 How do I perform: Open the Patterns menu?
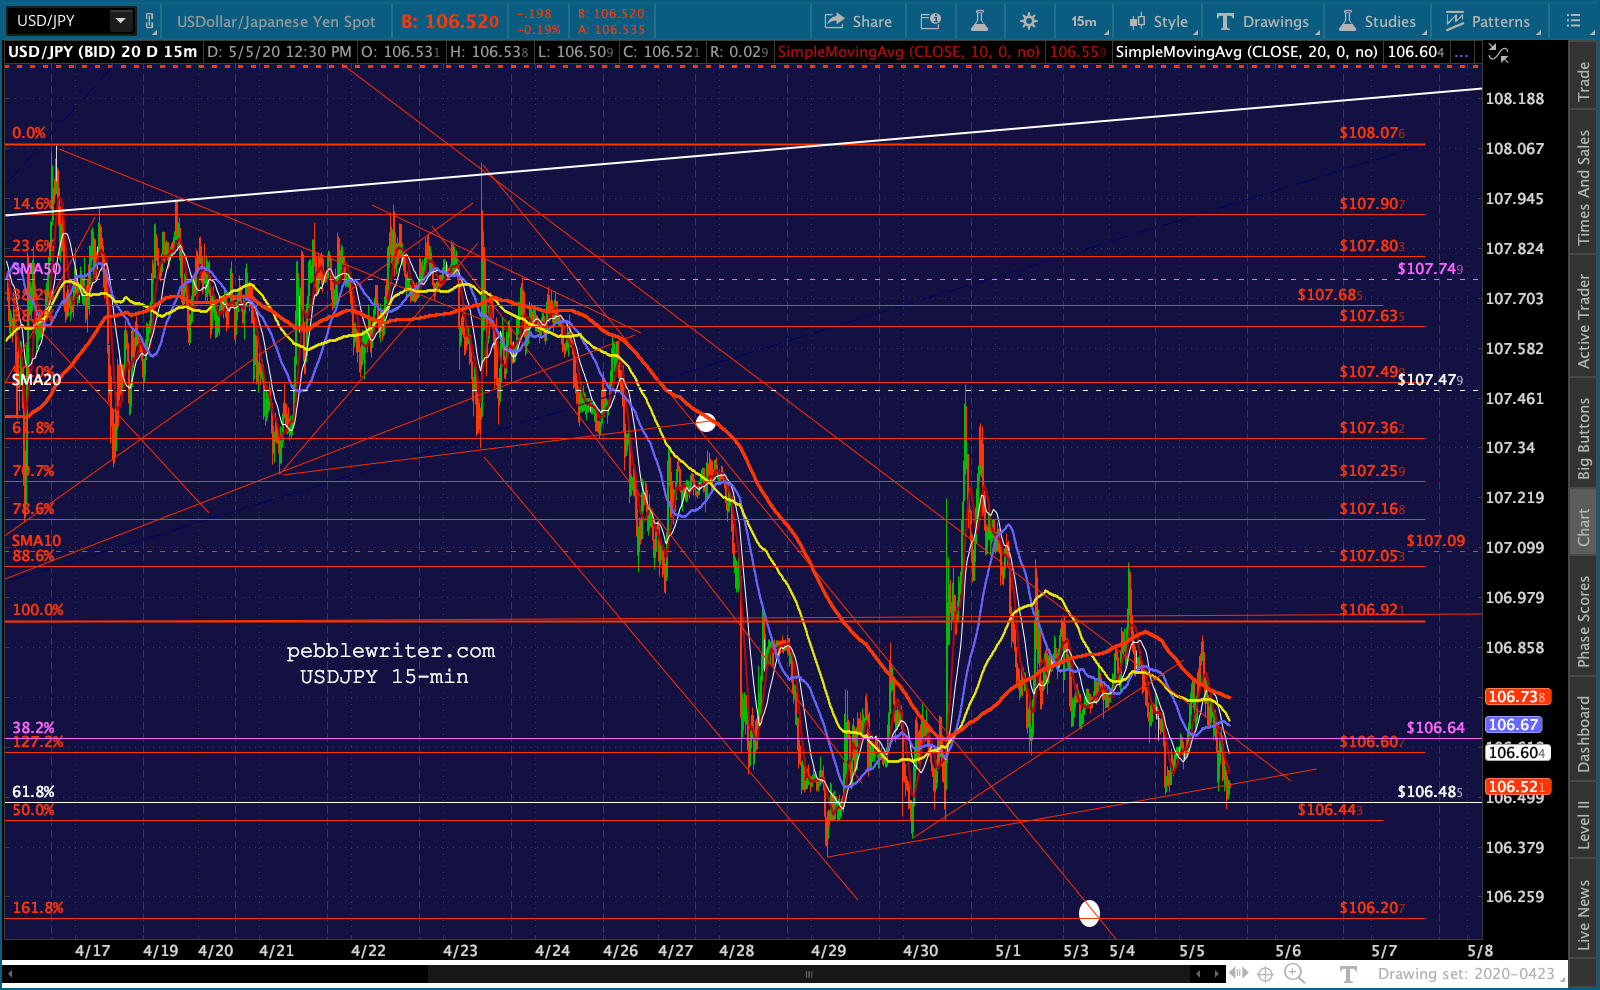pyautogui.click(x=1488, y=21)
